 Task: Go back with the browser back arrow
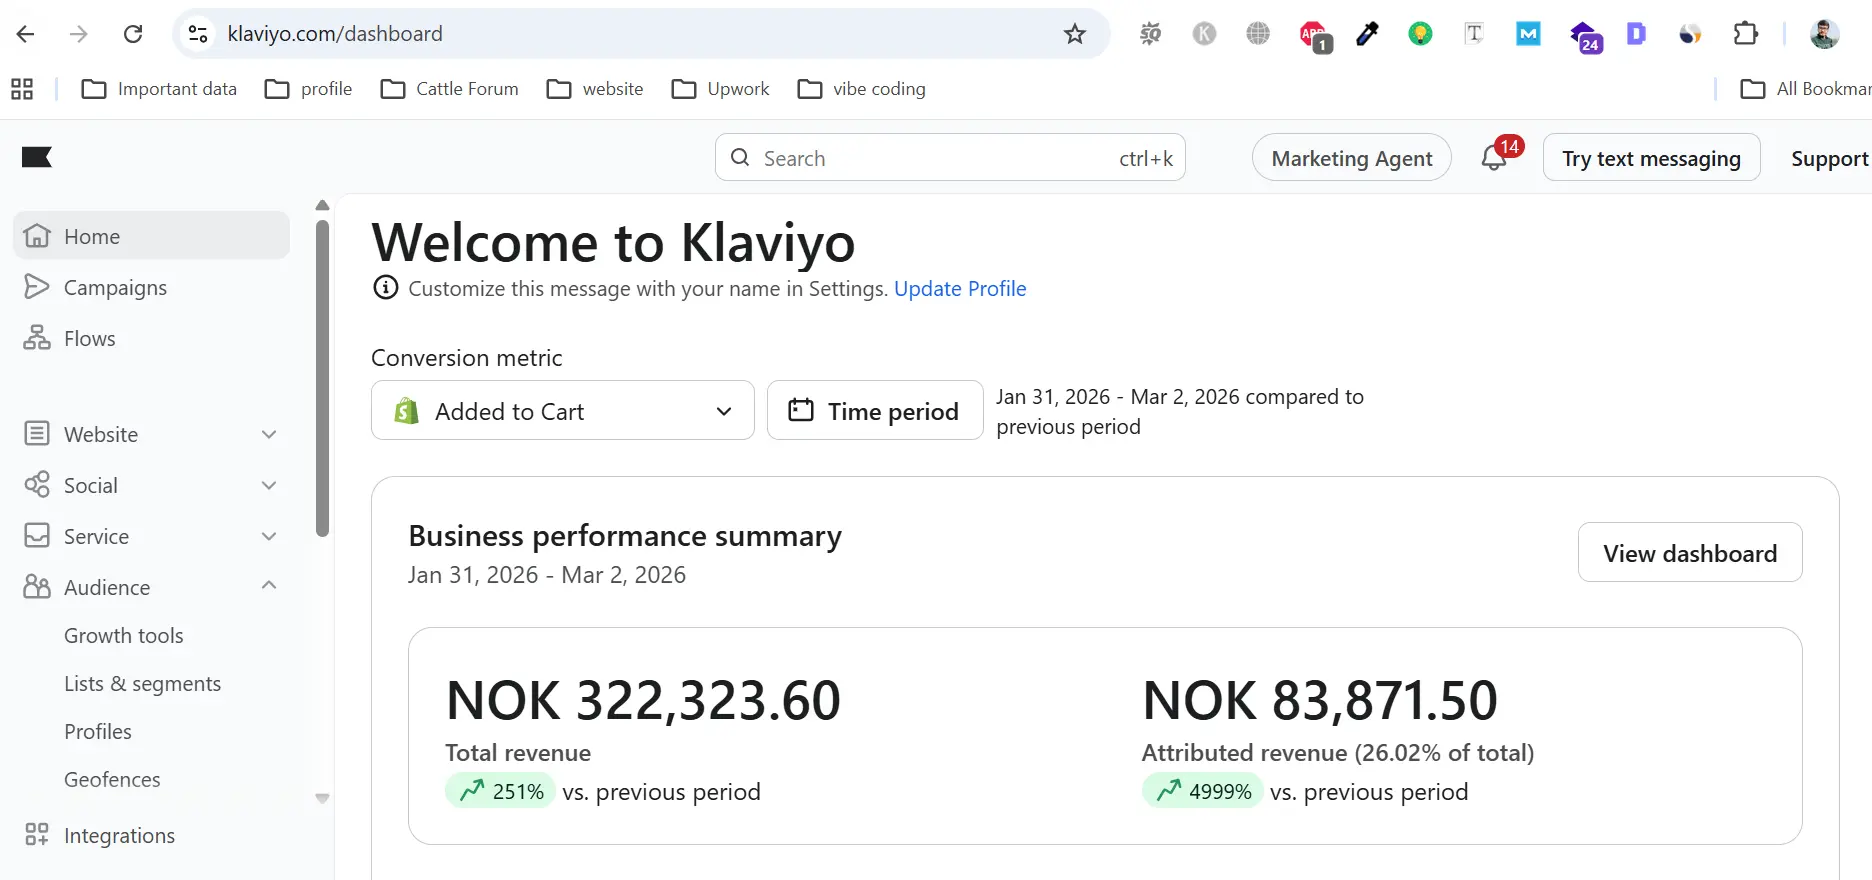pyautogui.click(x=26, y=34)
